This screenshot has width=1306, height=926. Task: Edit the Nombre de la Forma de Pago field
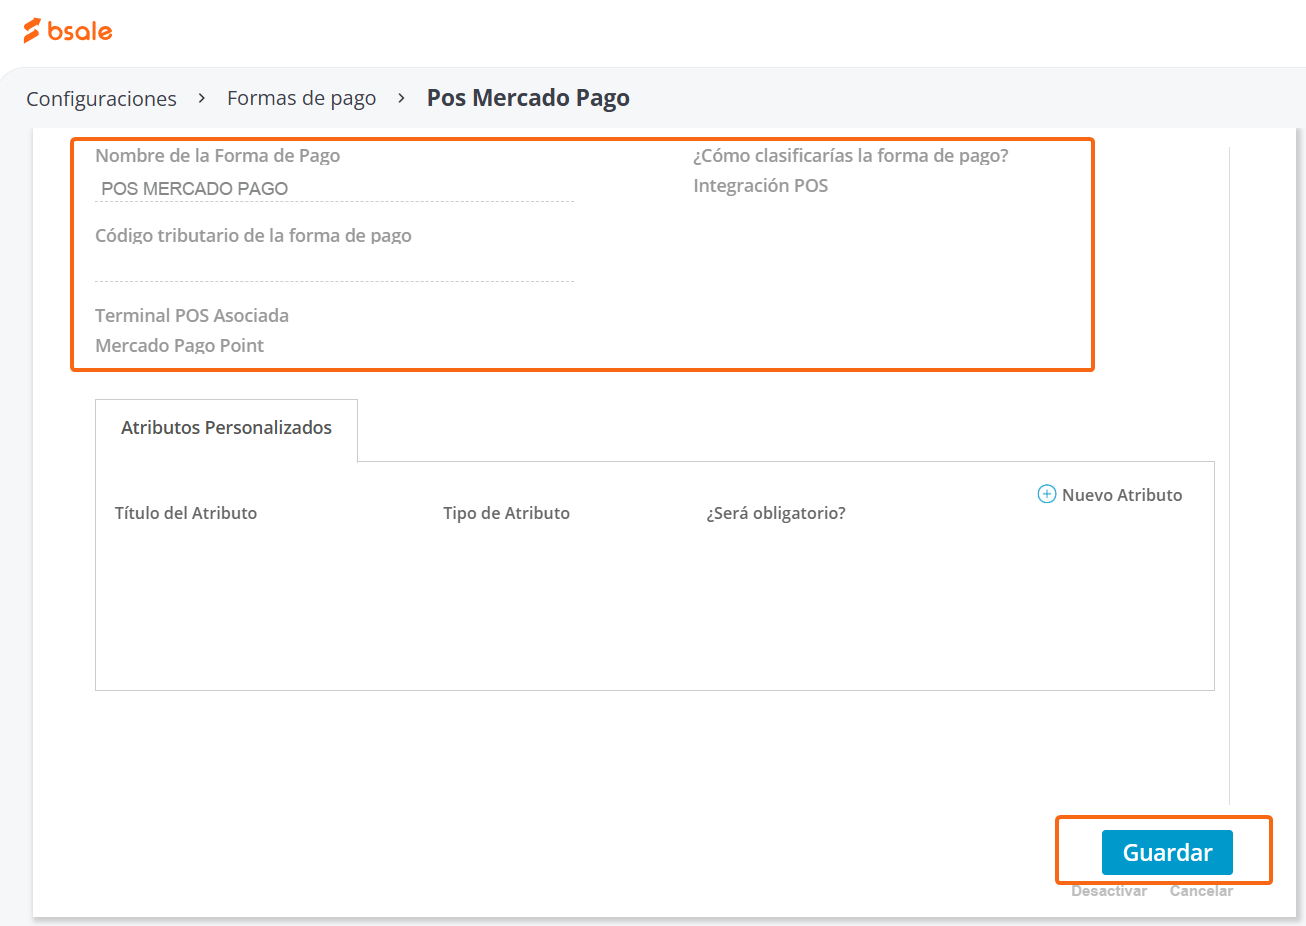pos(334,188)
